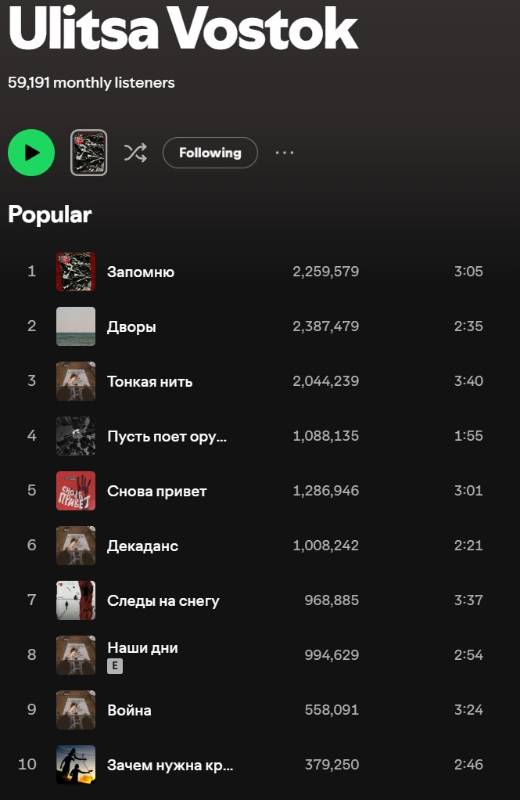Click the Декаданс cover art
Screen dimensions: 520x800
(x=76, y=546)
